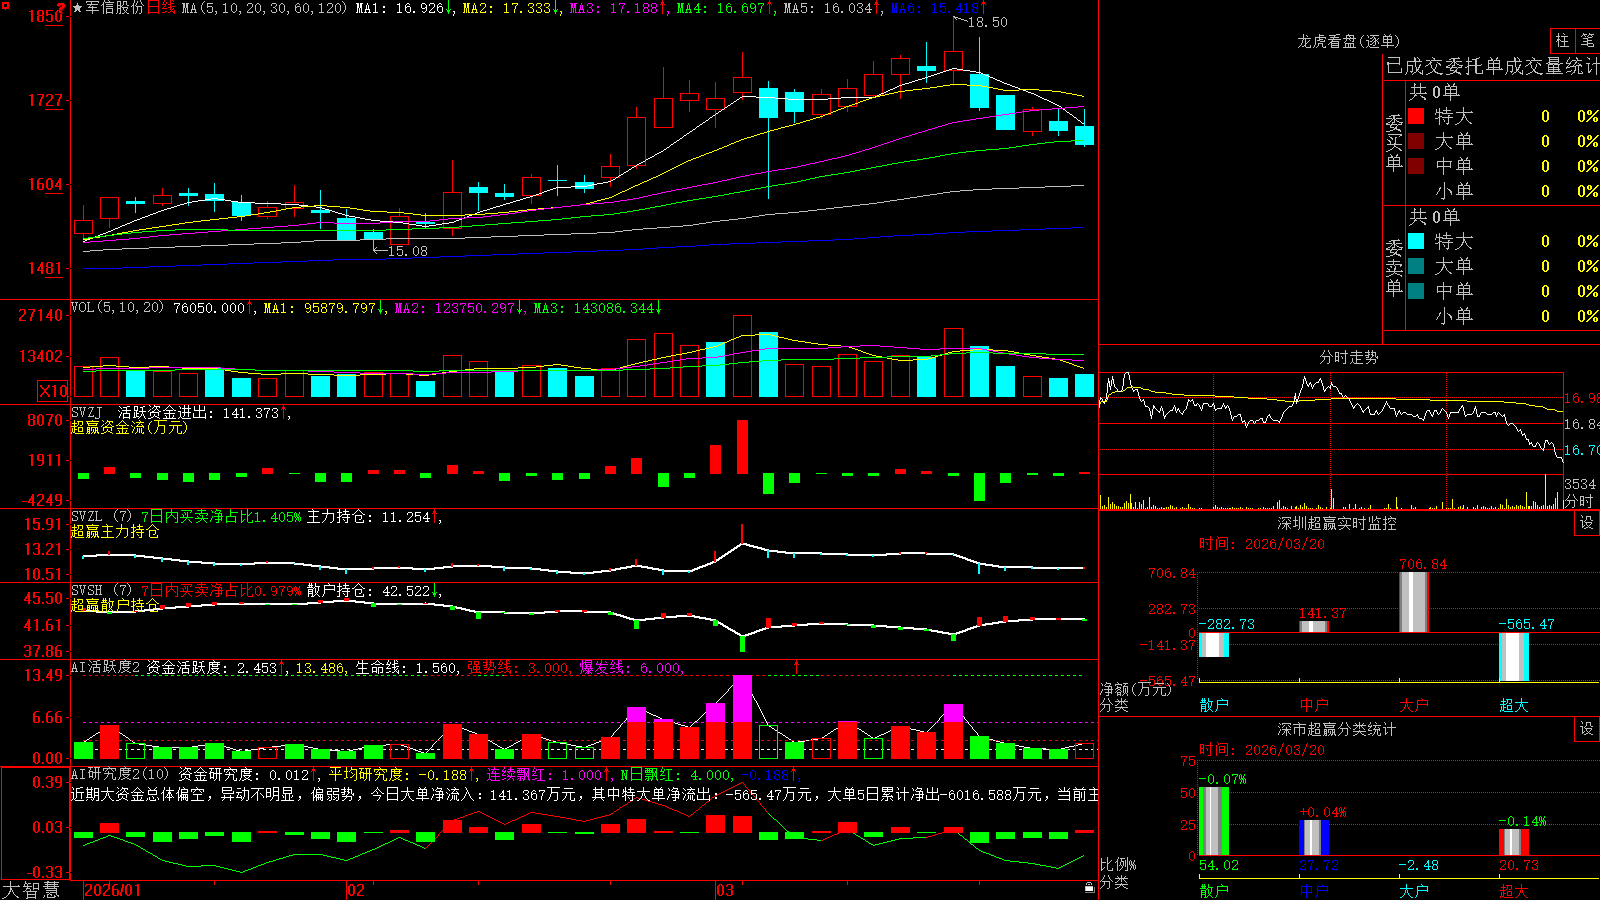
Task: Click the 分时走势 panel title
Action: pyautogui.click(x=1348, y=357)
